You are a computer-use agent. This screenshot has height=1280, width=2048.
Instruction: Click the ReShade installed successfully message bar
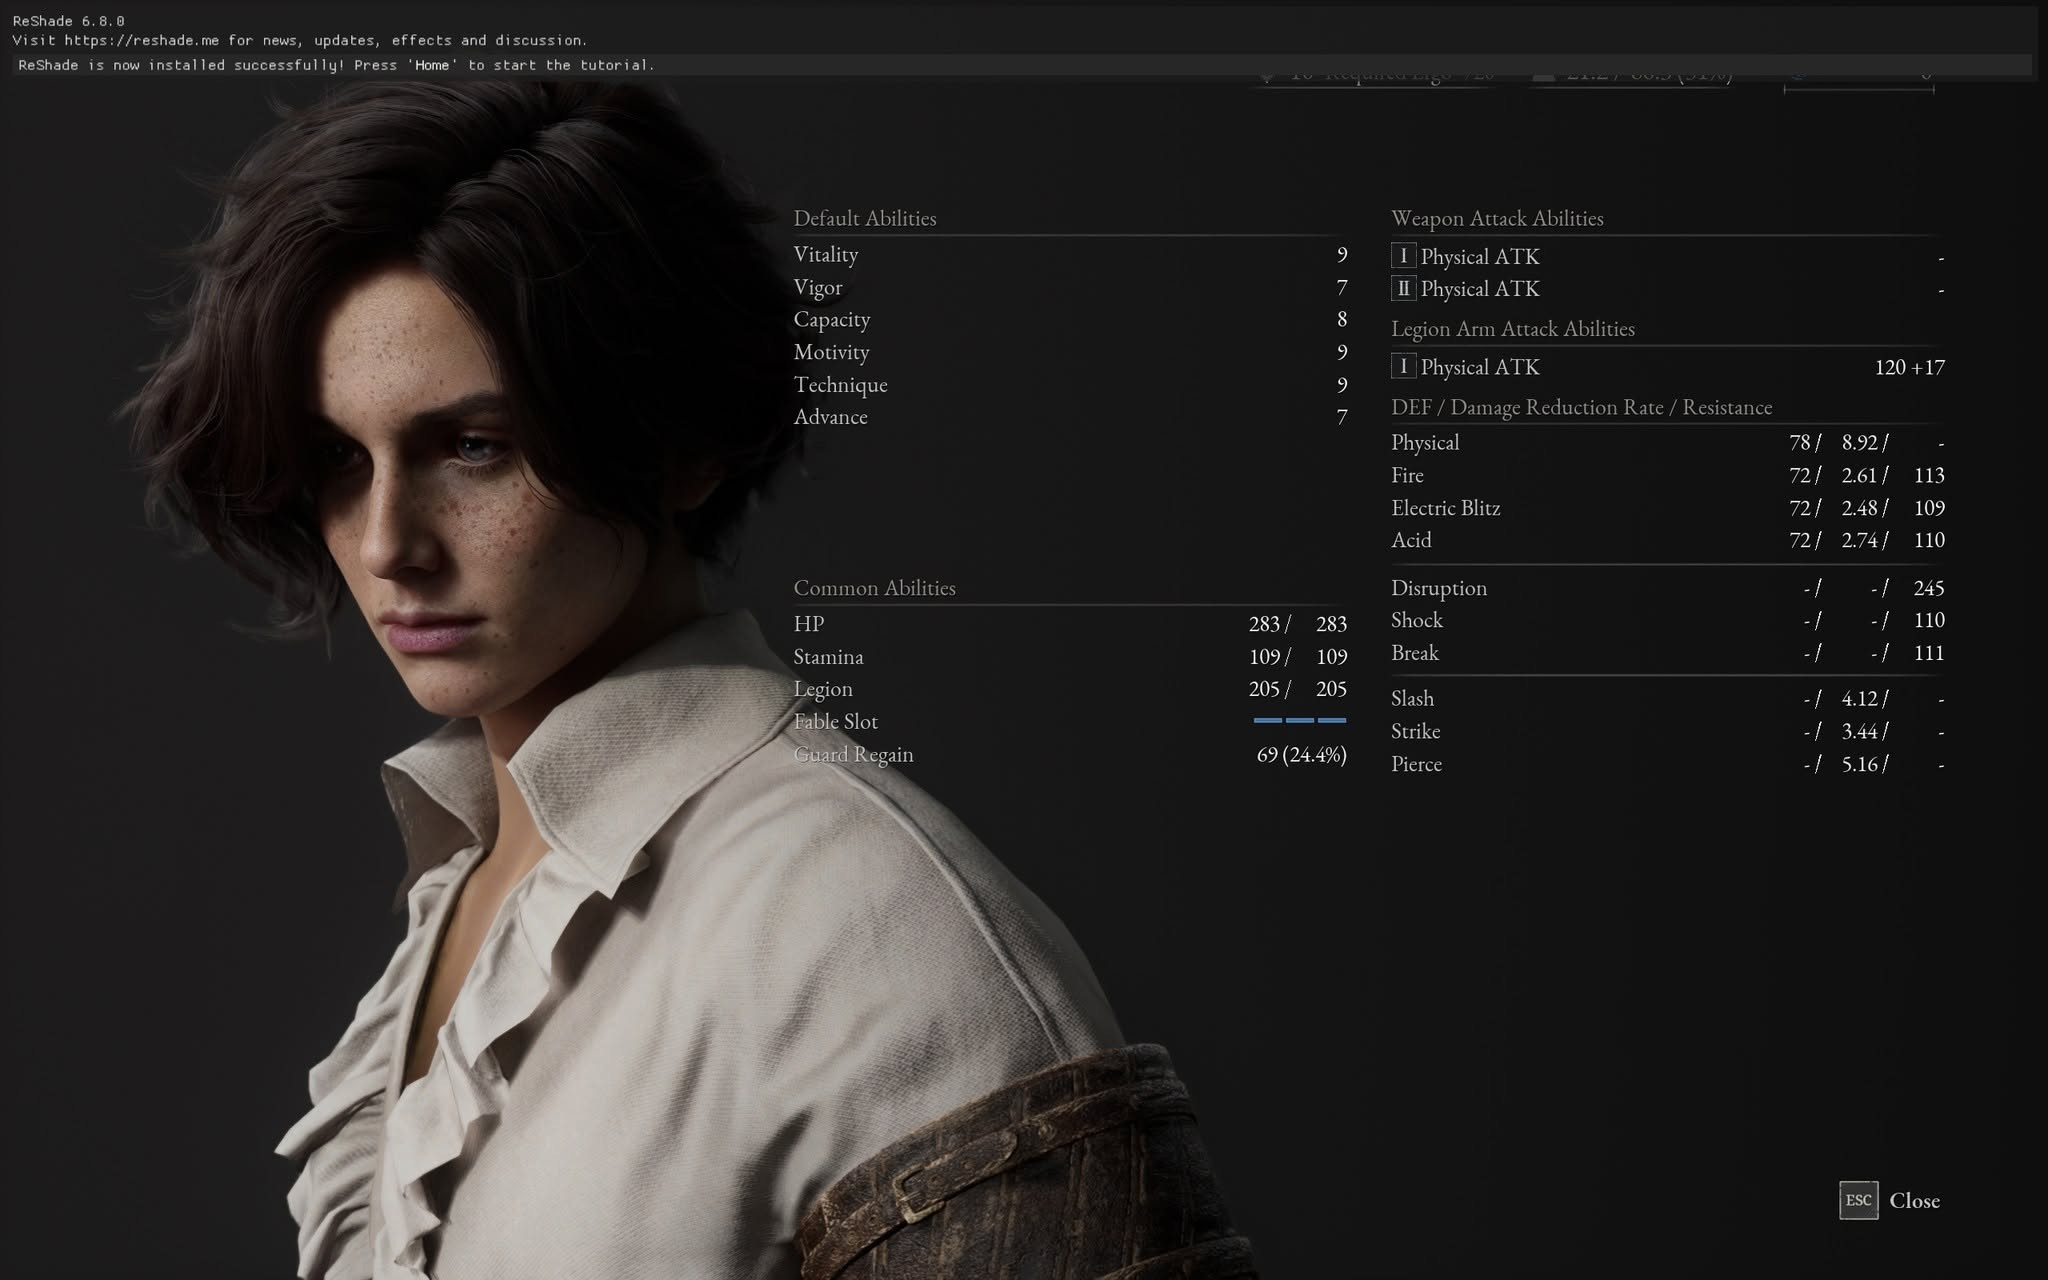[x=1023, y=65]
